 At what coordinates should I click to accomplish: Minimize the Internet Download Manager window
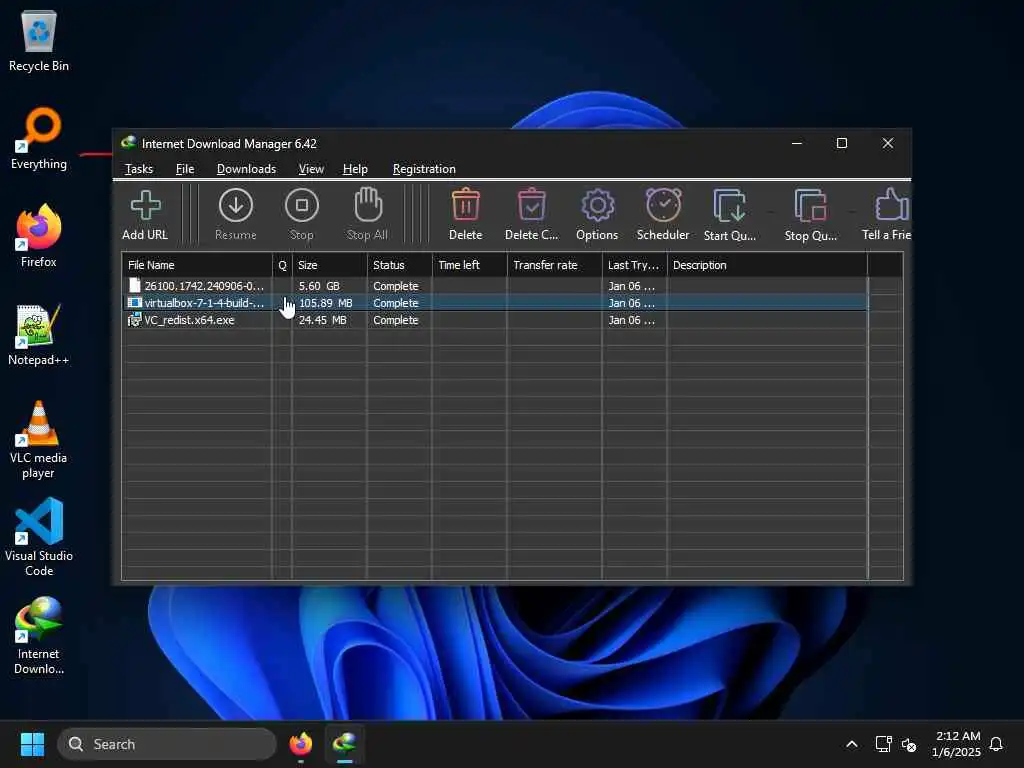tap(797, 143)
